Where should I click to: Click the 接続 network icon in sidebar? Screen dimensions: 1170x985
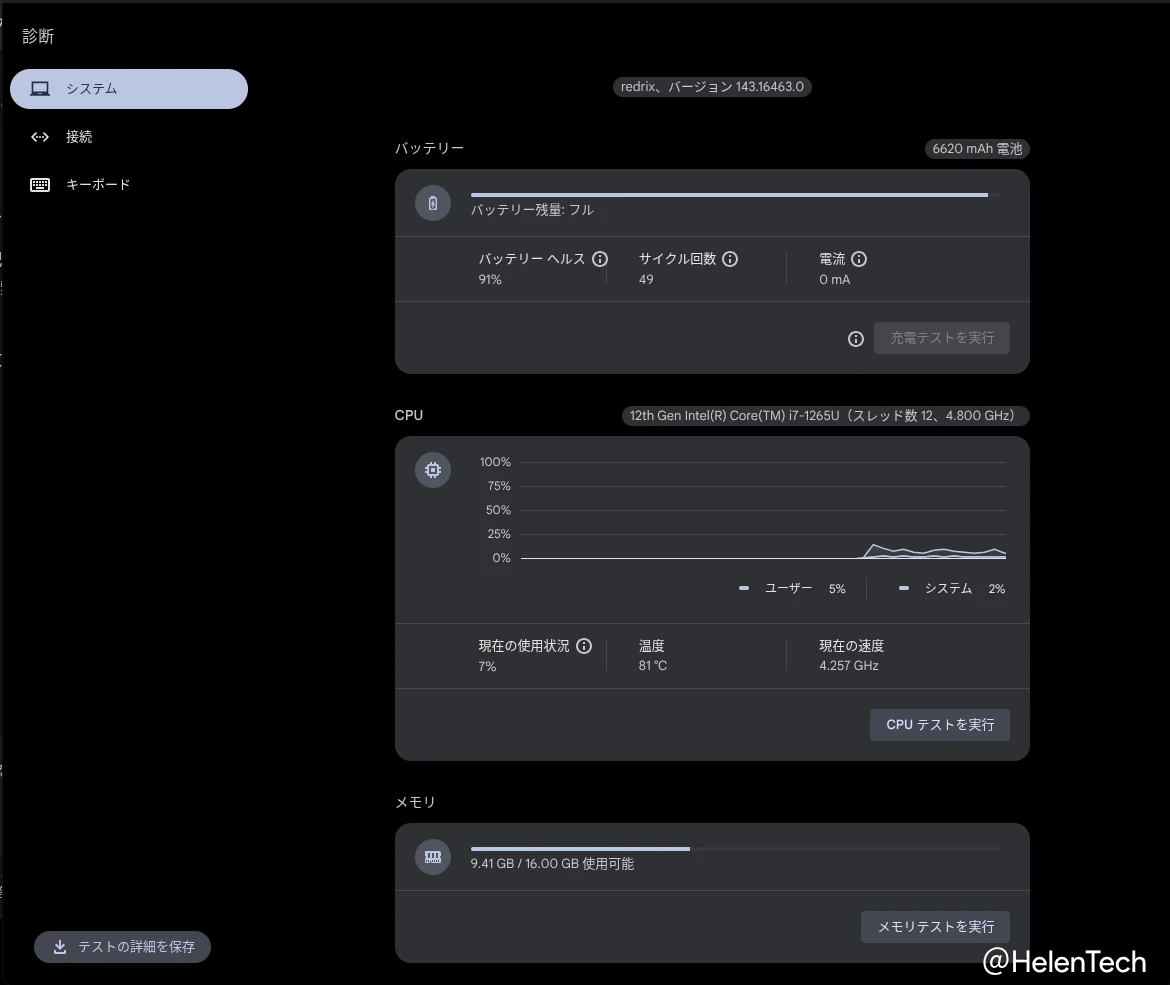[39, 136]
